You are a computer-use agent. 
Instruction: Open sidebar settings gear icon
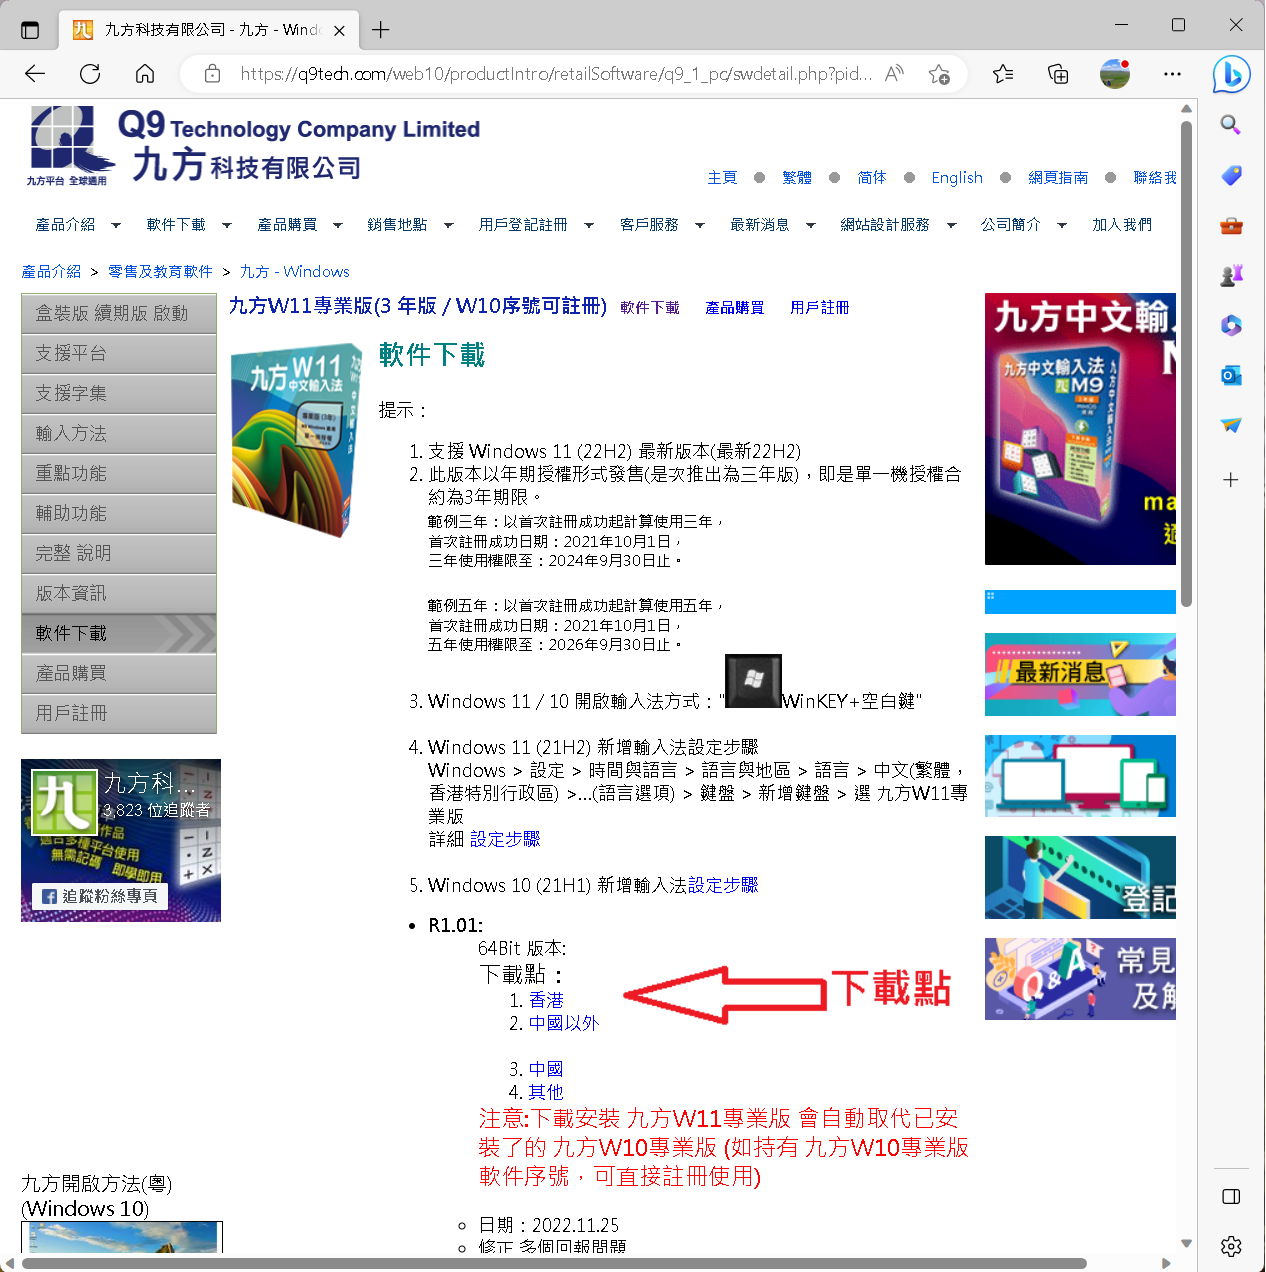point(1231,1246)
